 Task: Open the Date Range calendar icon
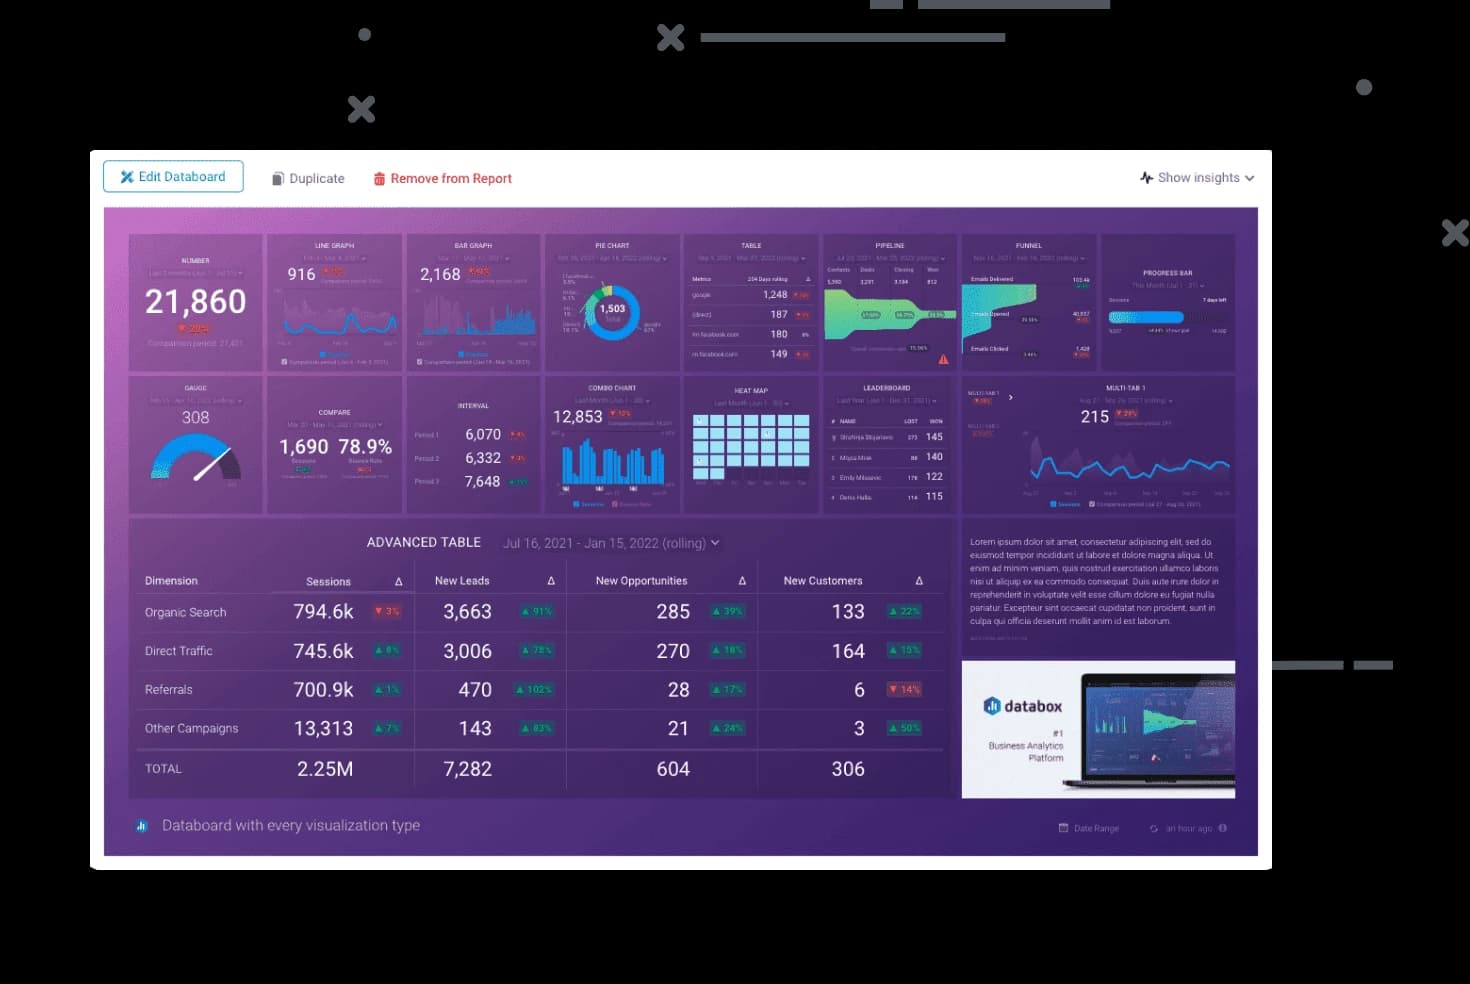(1065, 827)
